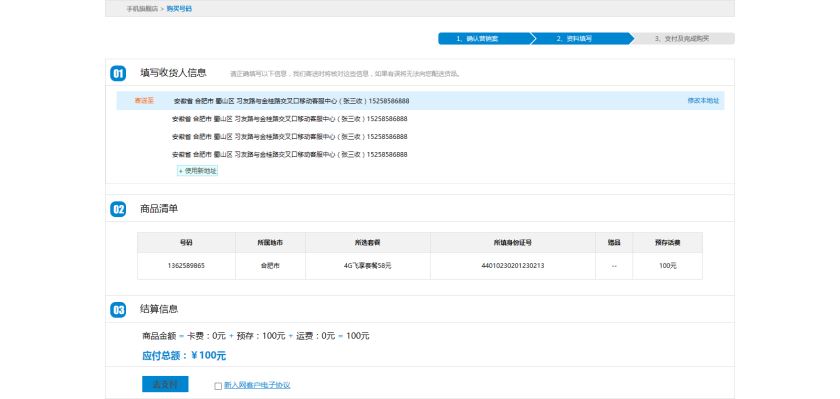Click the 商品清单 section heading
The height and width of the screenshot is (399, 840).
click(159, 209)
